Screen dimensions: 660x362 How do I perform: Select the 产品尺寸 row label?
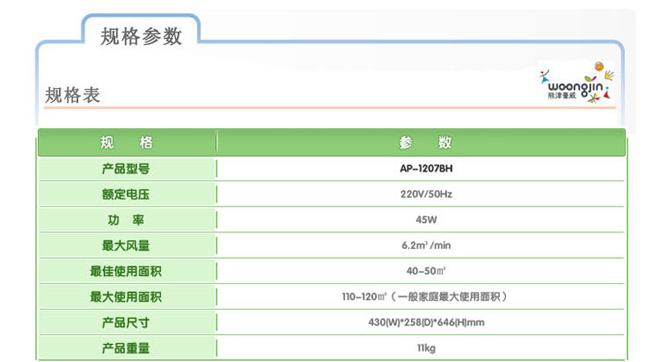[126, 323]
